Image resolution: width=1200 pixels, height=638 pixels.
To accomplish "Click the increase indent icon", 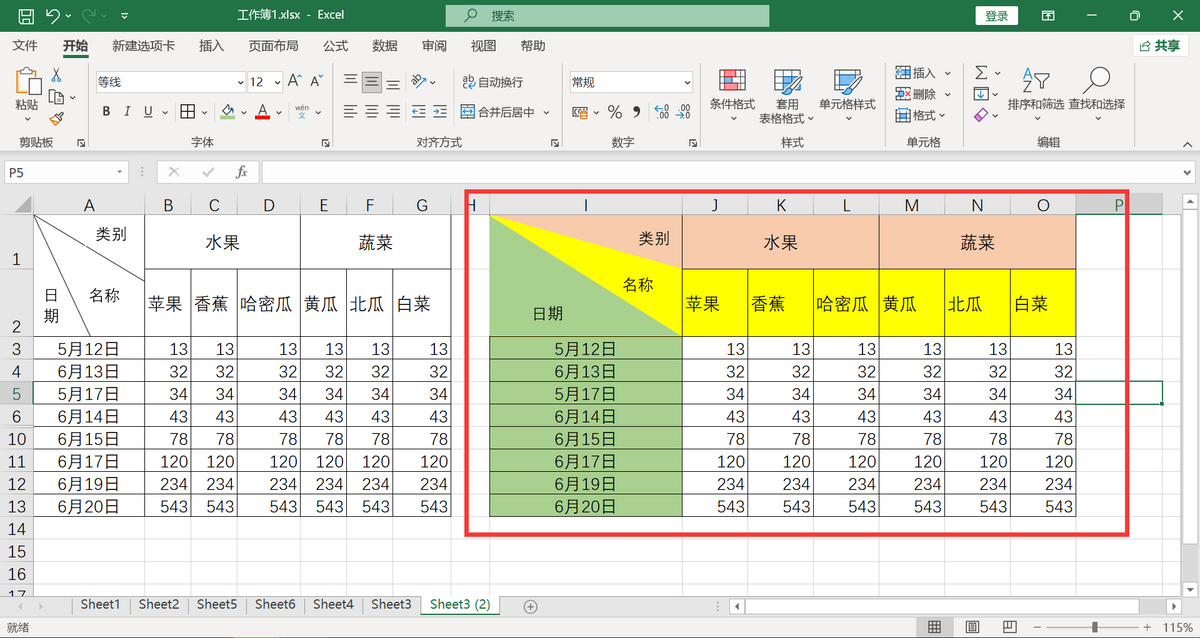I will click(442, 112).
